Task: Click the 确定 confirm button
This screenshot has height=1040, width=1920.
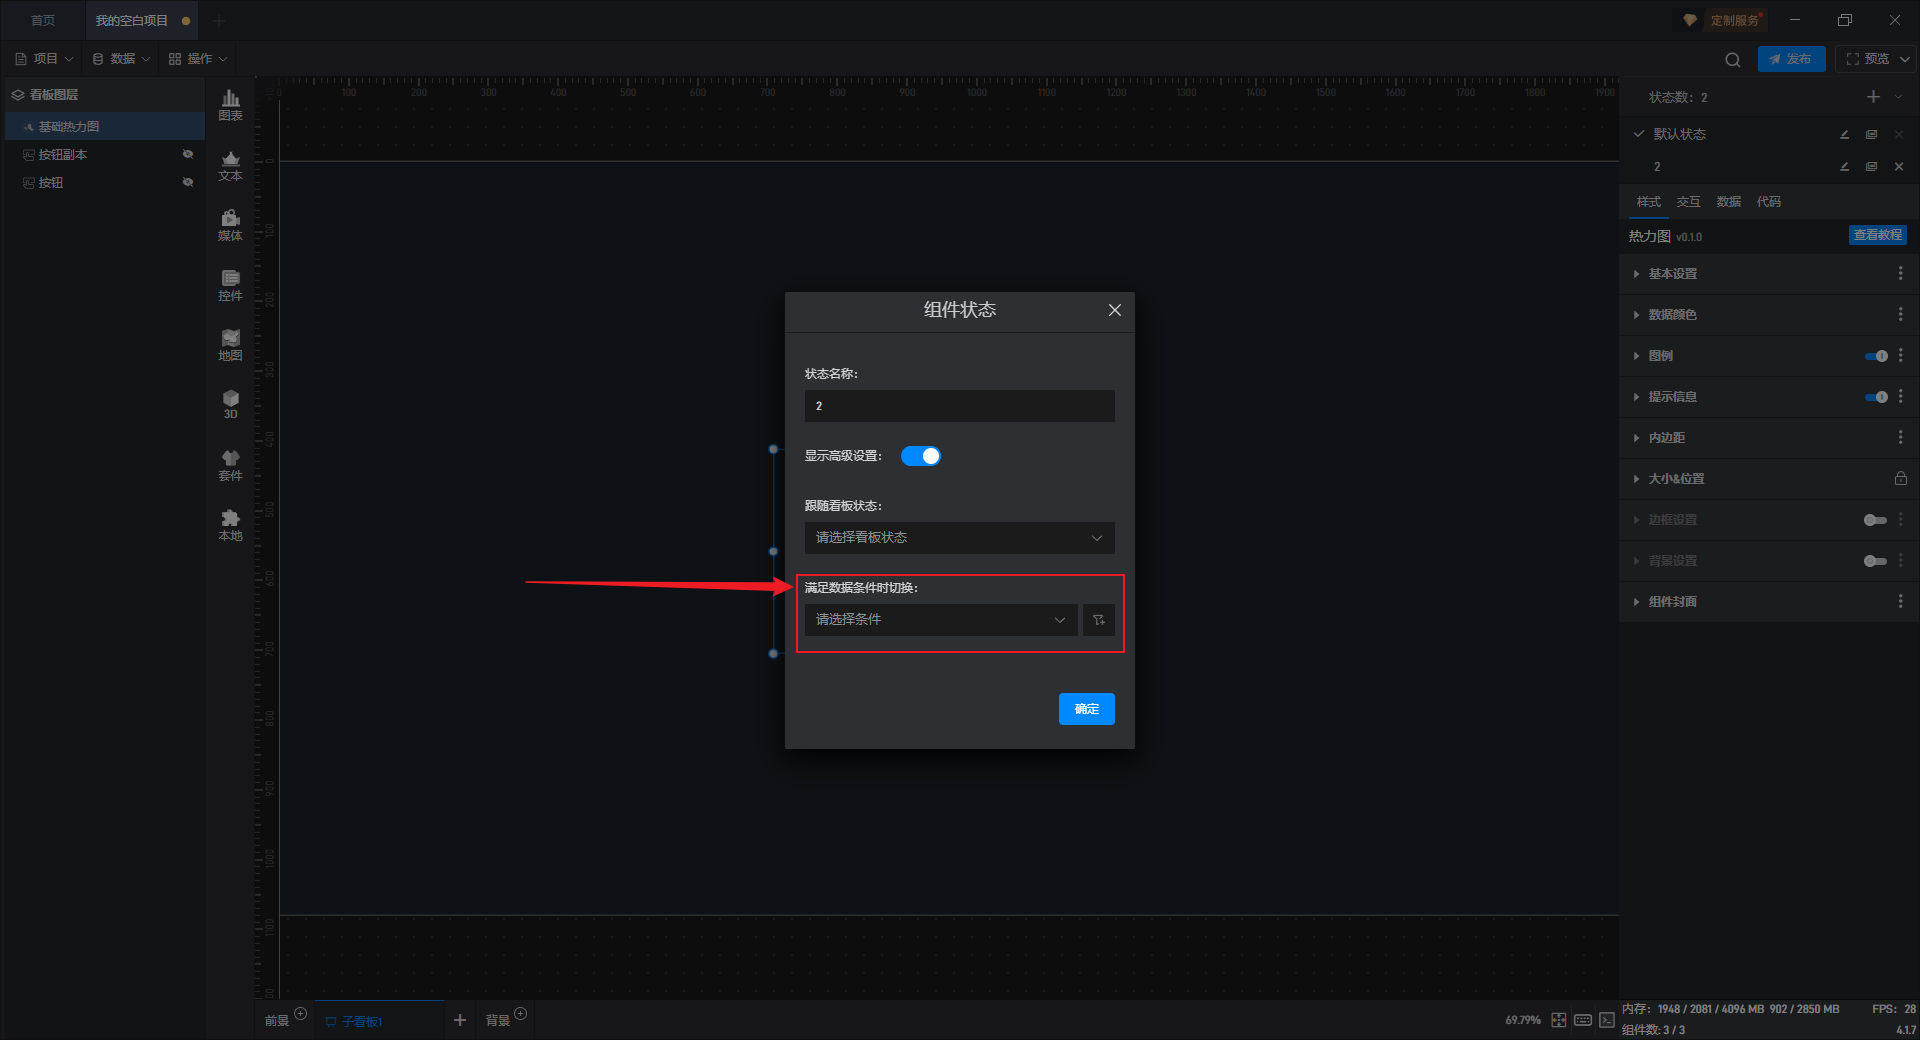Action: click(1087, 709)
